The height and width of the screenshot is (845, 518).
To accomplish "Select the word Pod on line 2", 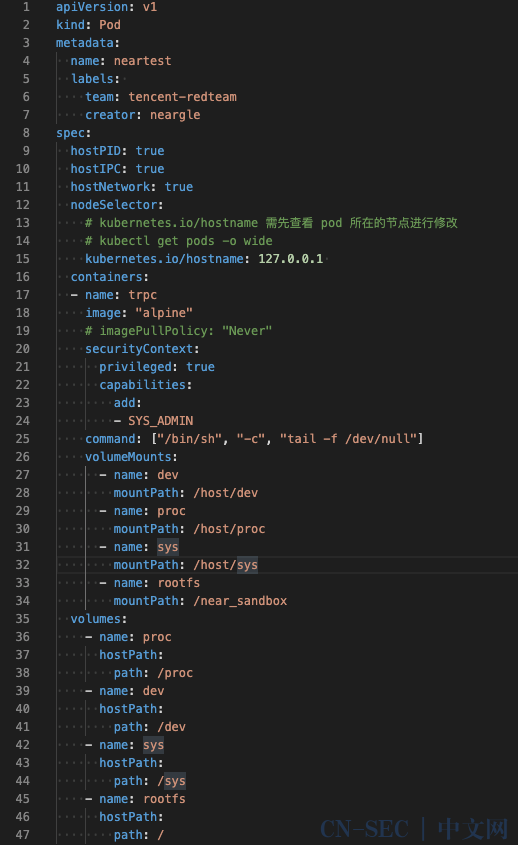I will click(x=110, y=25).
